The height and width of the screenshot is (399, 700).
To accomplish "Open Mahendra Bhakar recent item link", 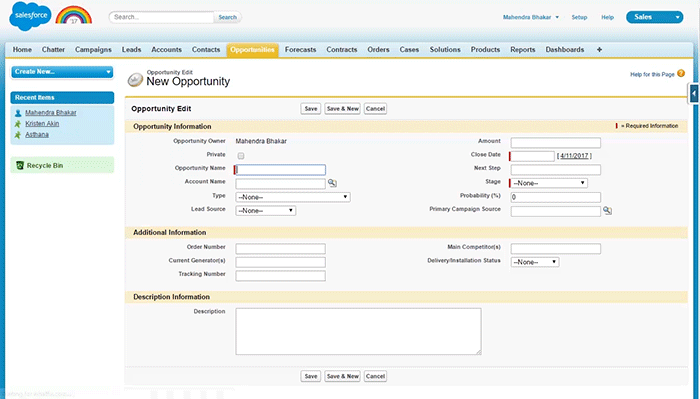I will [51, 112].
